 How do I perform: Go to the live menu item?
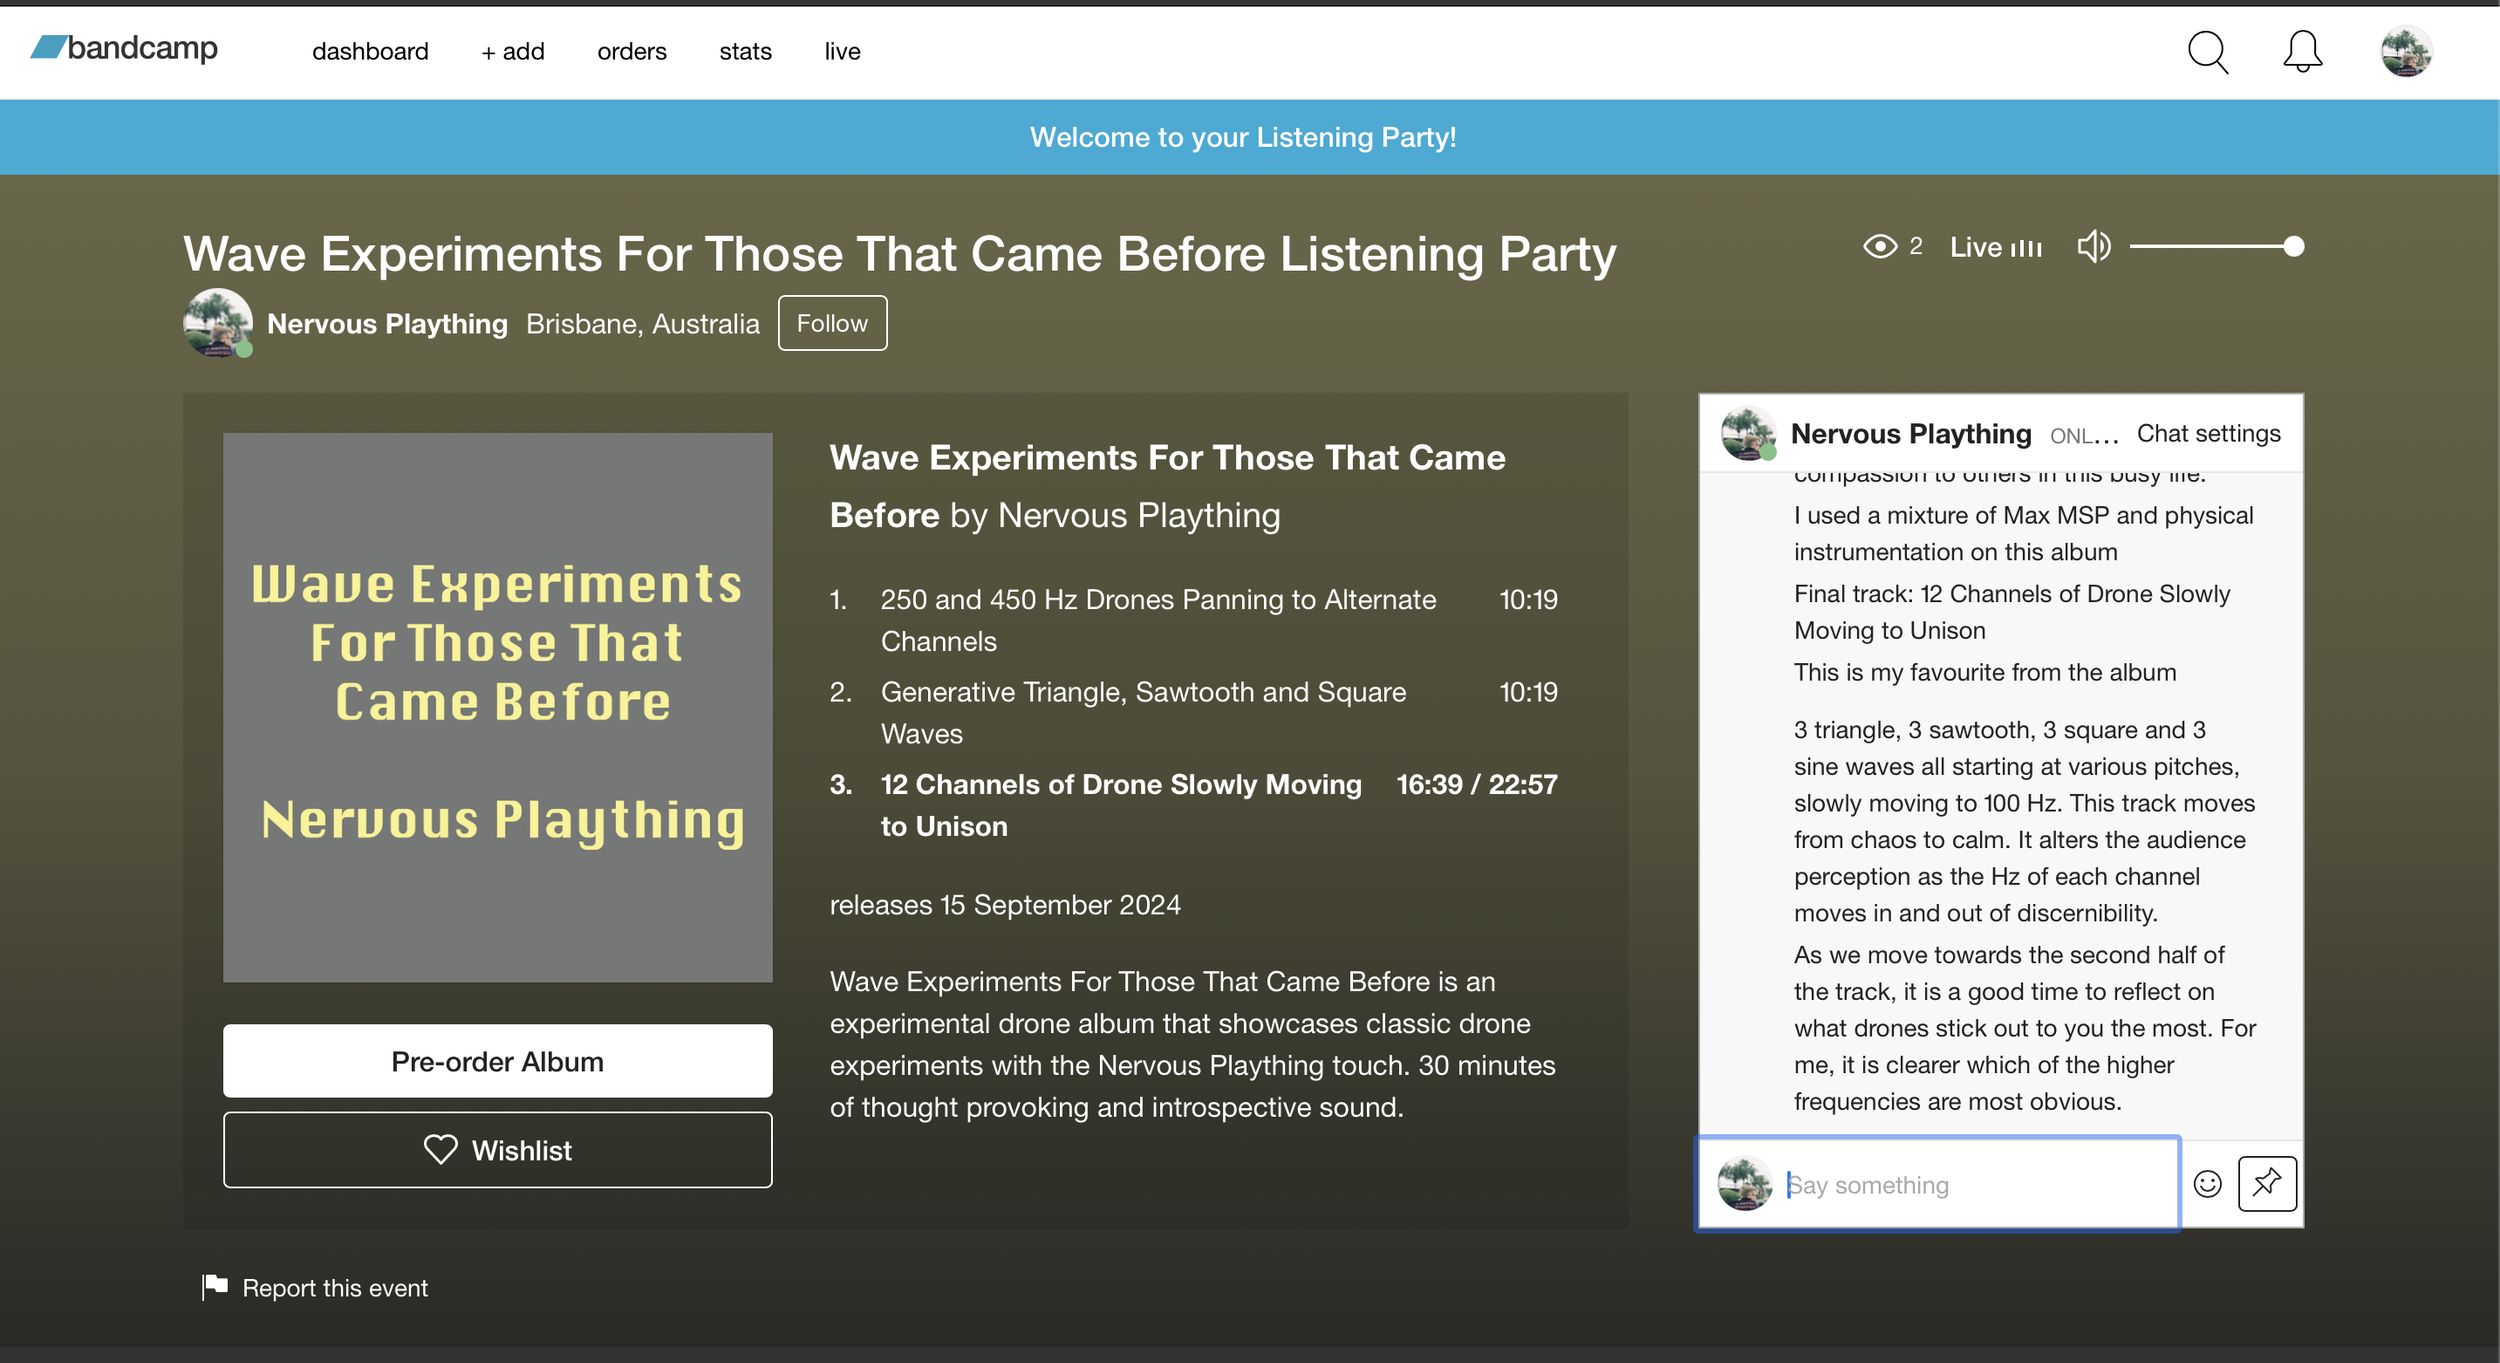[x=842, y=51]
